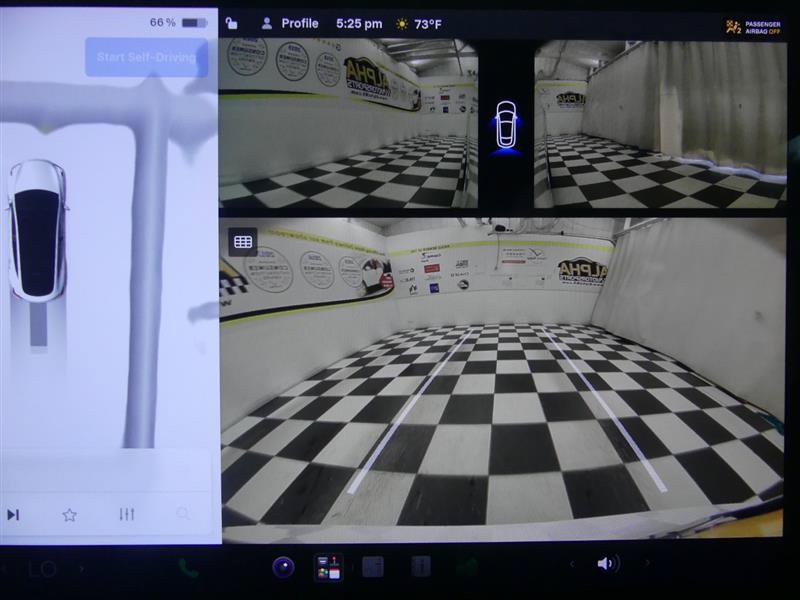Tap the volume speaker icon
The image size is (800, 600).
tap(608, 563)
